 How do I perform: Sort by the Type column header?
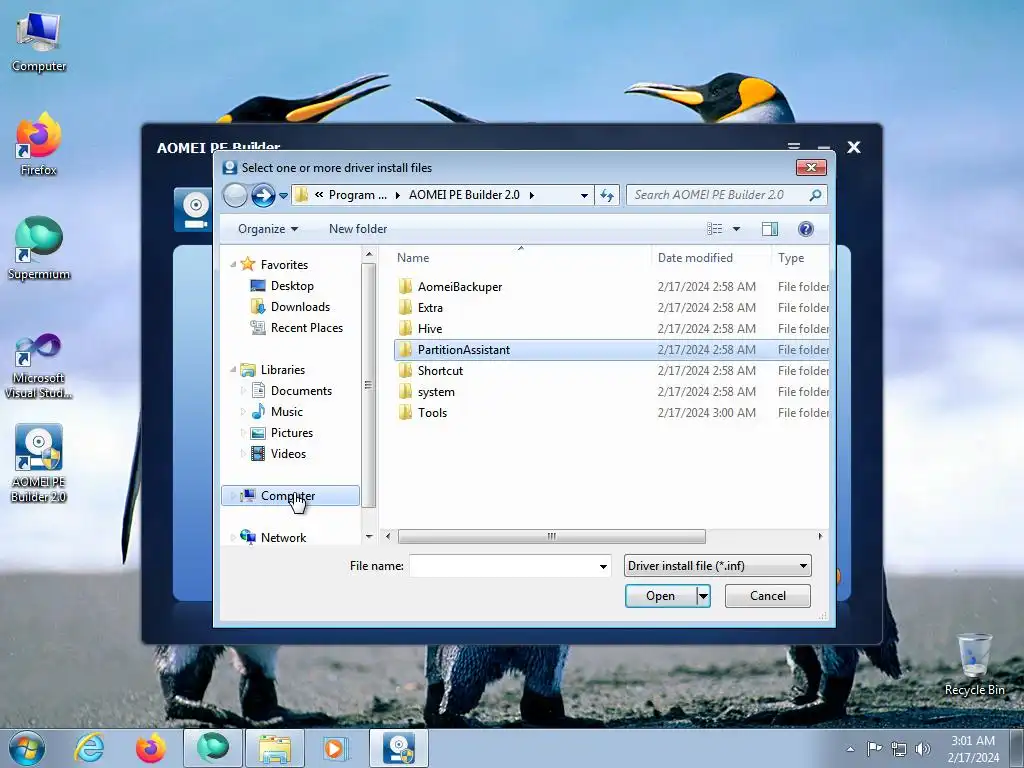point(800,257)
